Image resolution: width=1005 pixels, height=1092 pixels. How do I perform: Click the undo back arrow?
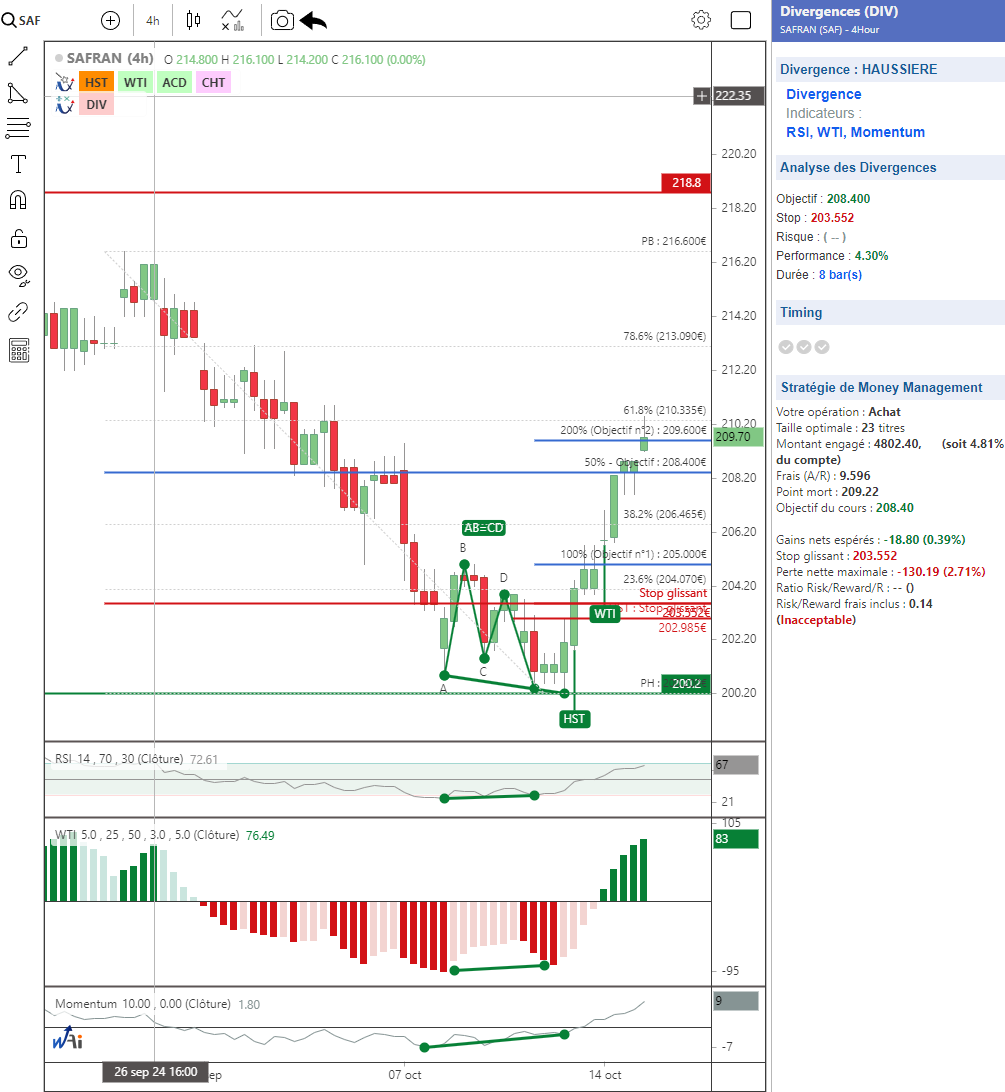pyautogui.click(x=314, y=21)
